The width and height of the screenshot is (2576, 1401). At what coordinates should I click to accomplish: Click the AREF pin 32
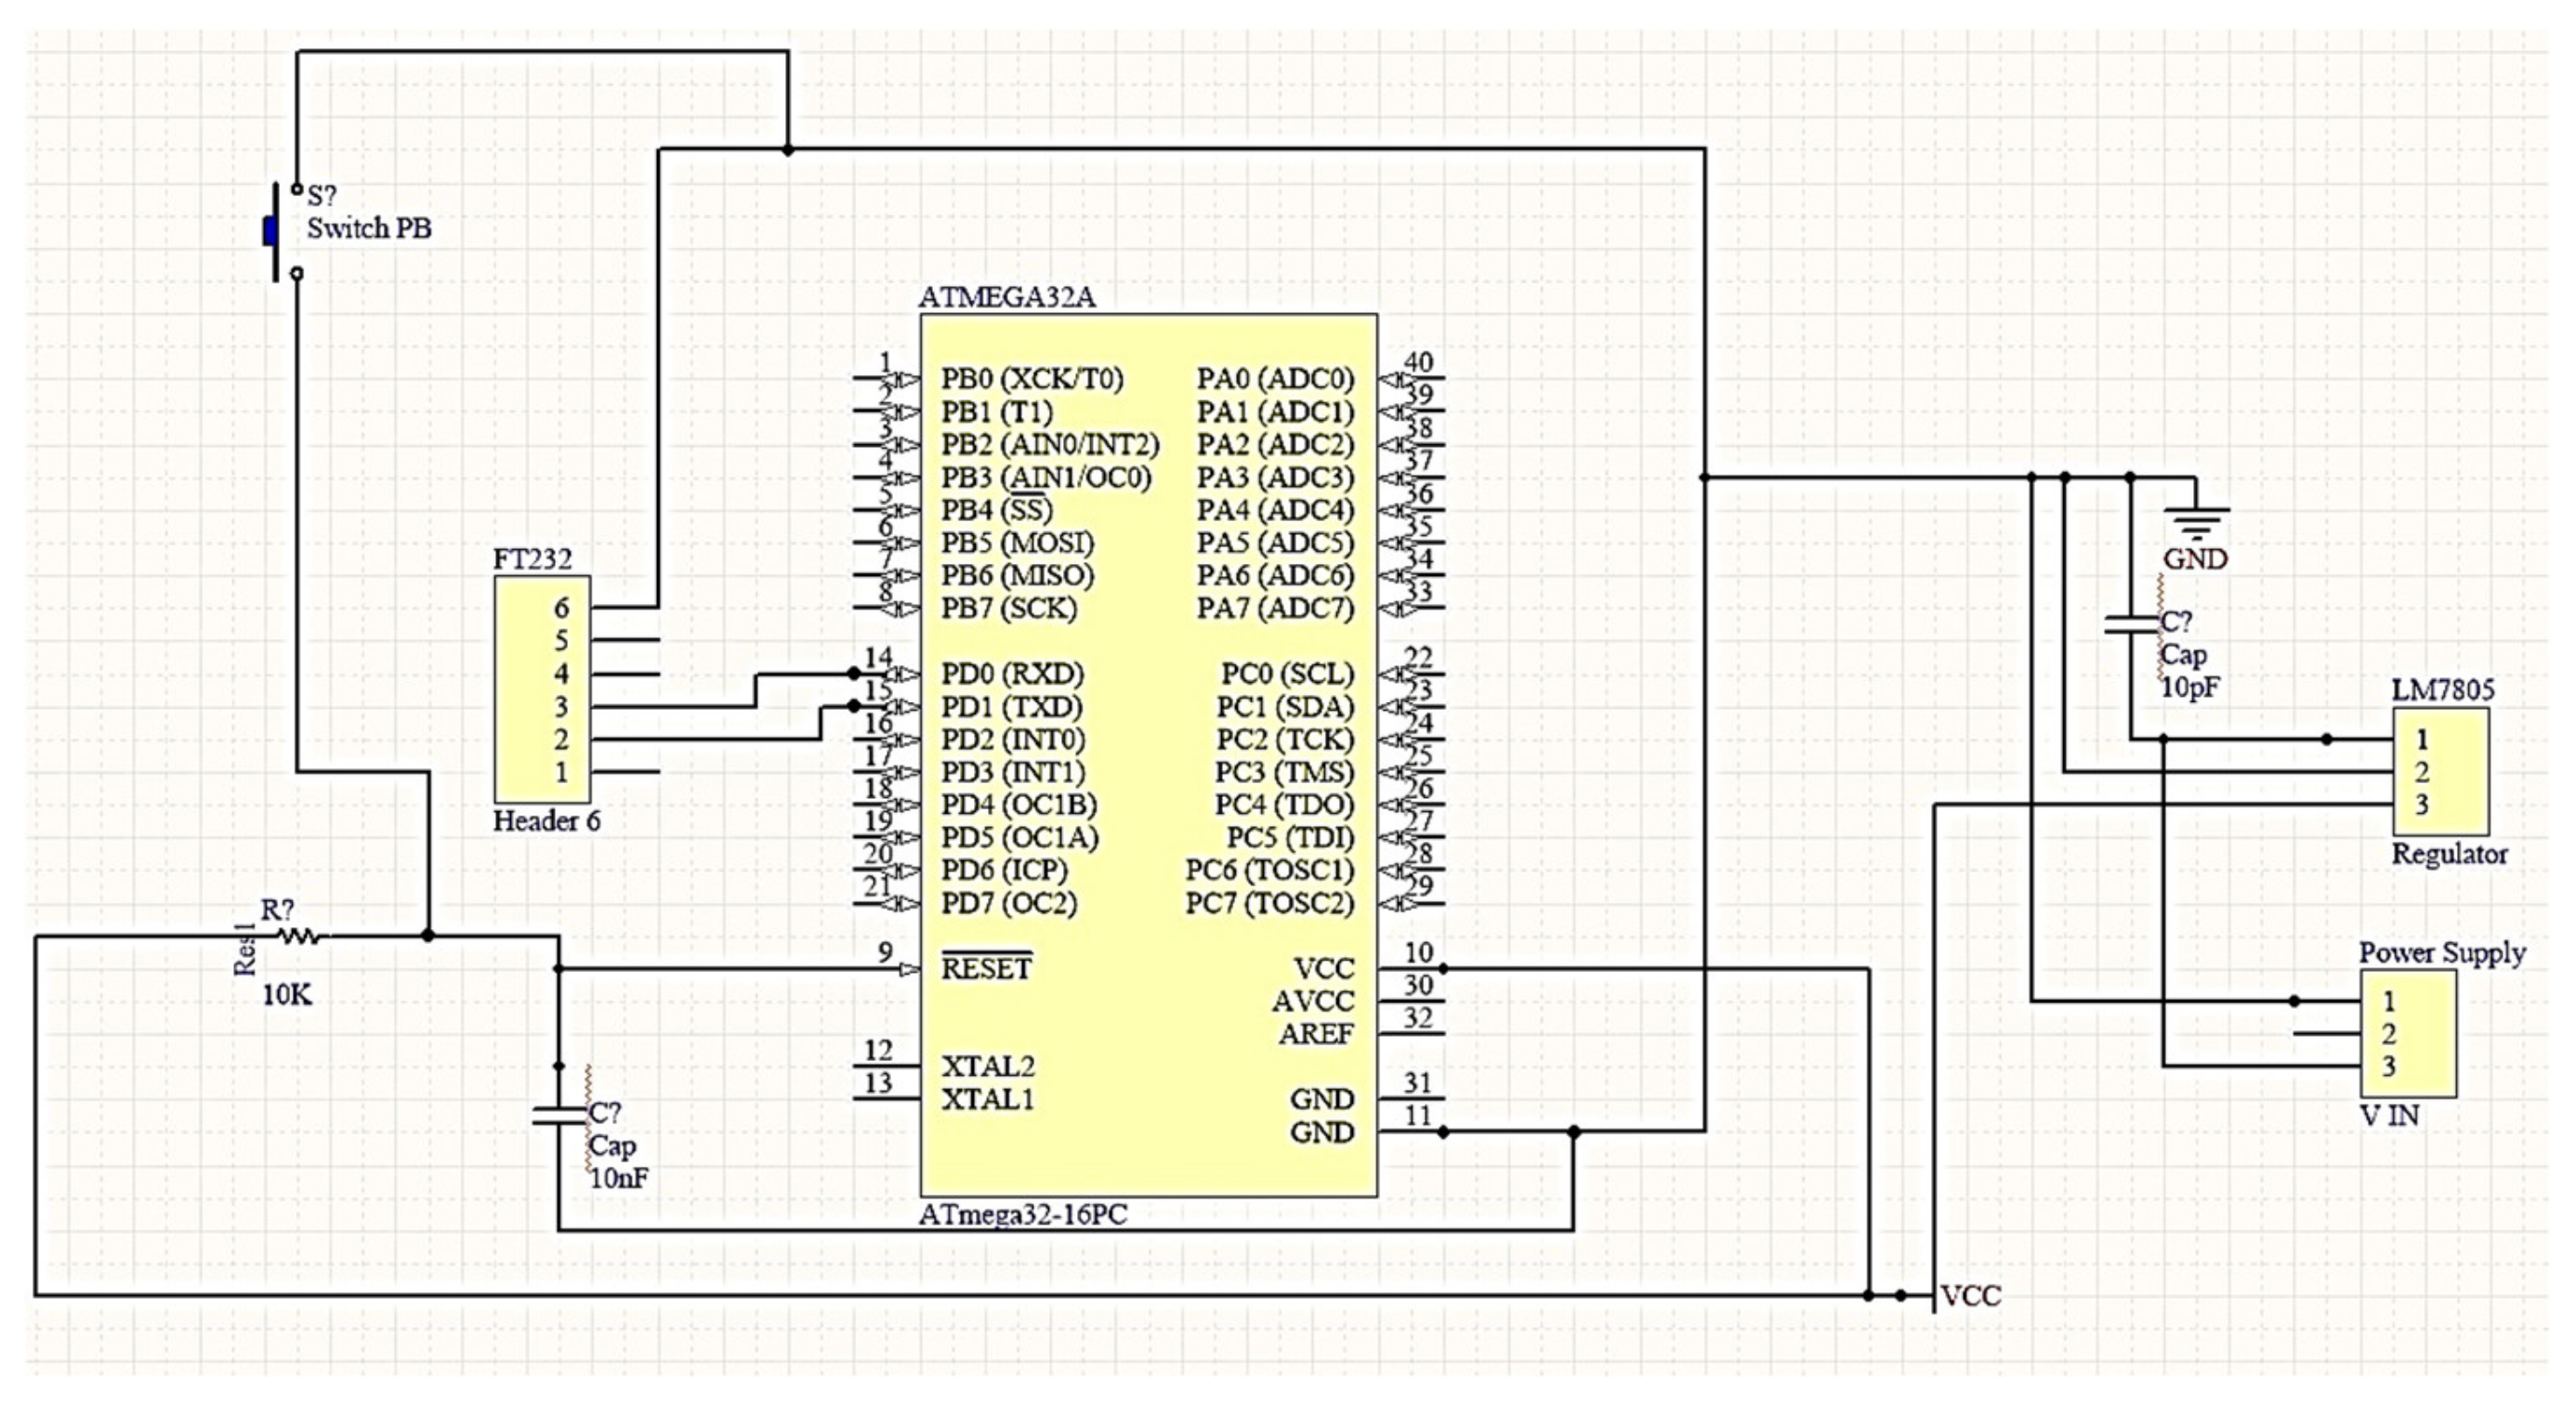pos(1410,1033)
